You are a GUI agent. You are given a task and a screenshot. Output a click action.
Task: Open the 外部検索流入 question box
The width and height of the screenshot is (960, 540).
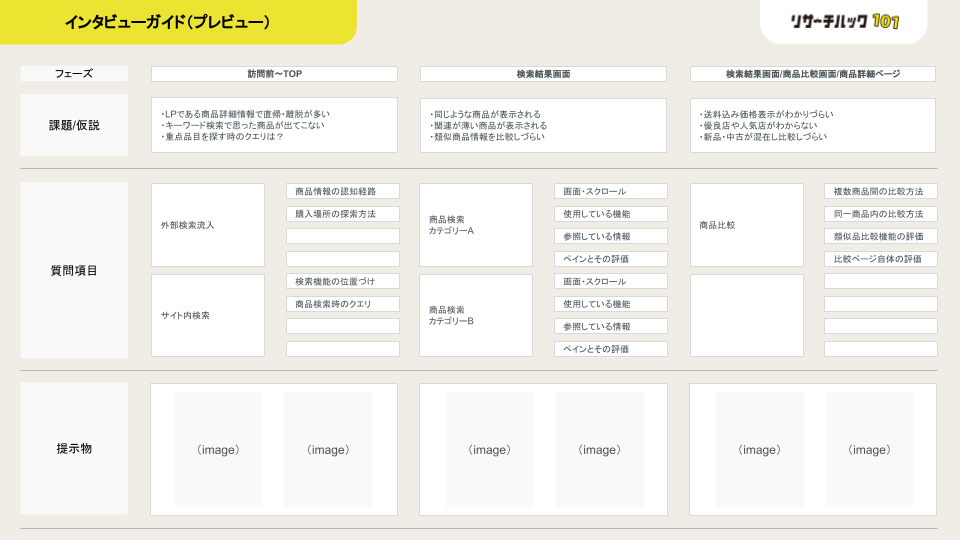point(208,225)
